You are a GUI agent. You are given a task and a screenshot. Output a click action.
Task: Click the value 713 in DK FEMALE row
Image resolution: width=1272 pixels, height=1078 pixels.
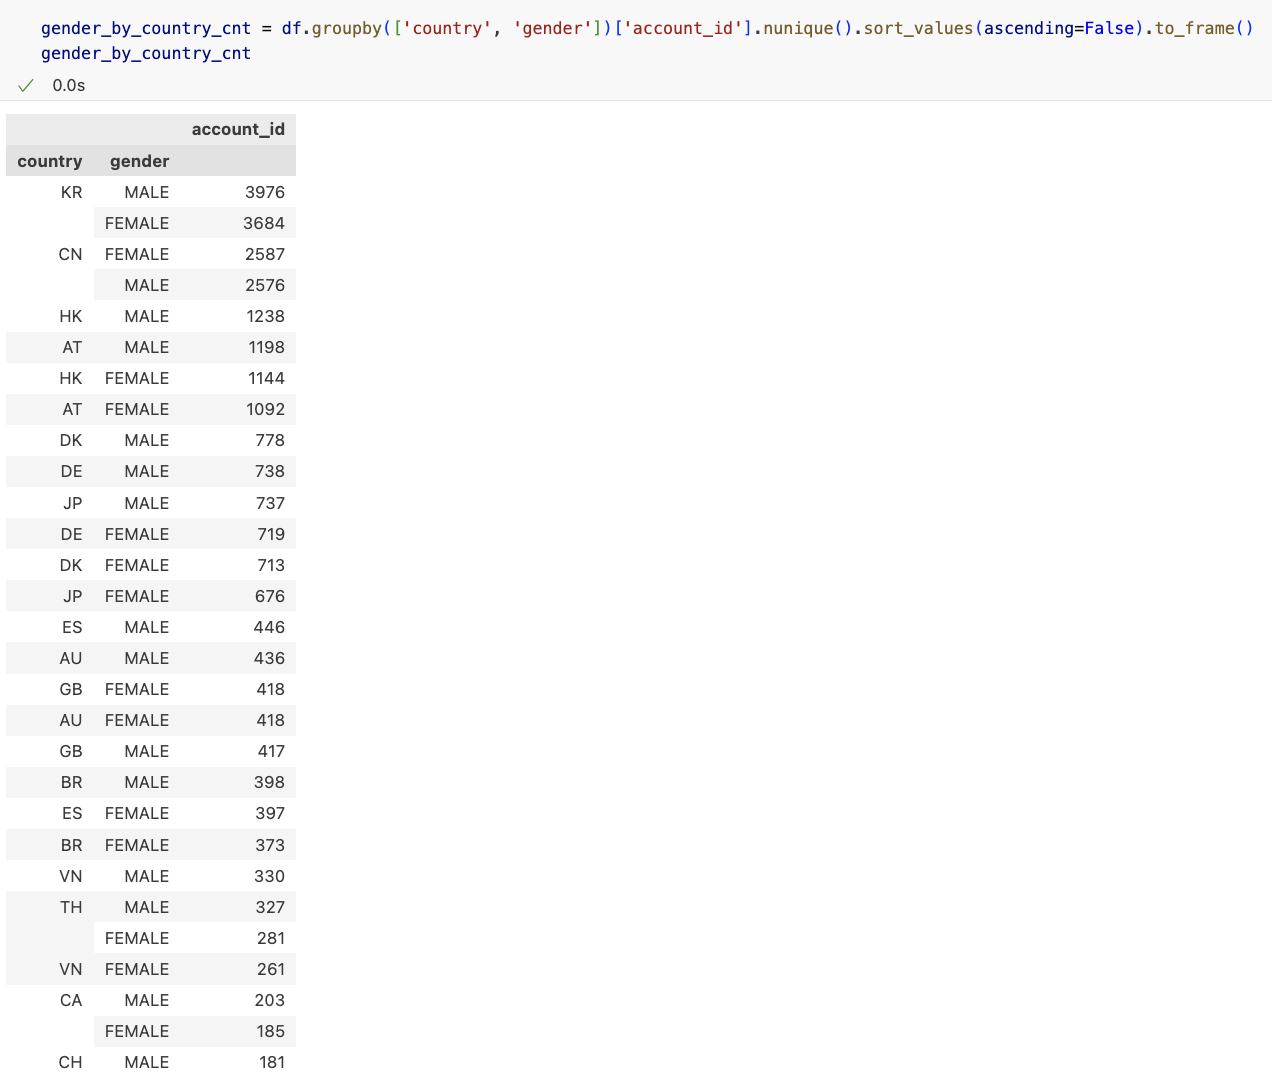[271, 565]
